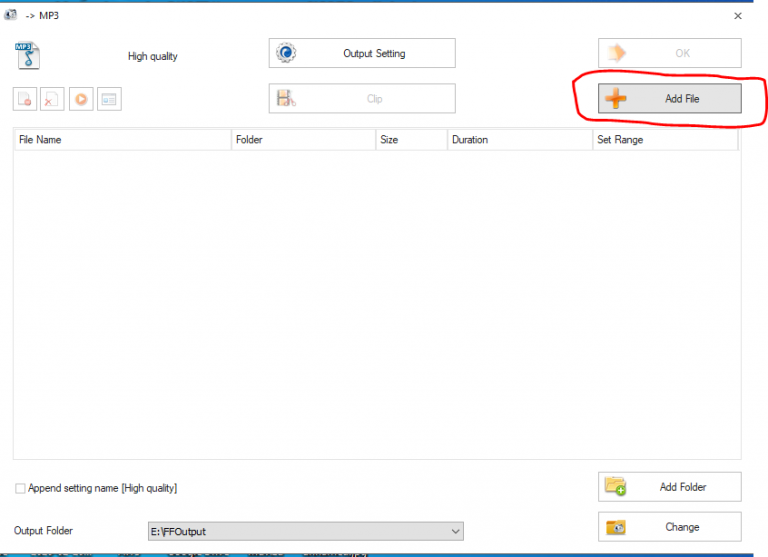Click the High quality preset label
The height and width of the screenshot is (557, 768).
(x=153, y=56)
